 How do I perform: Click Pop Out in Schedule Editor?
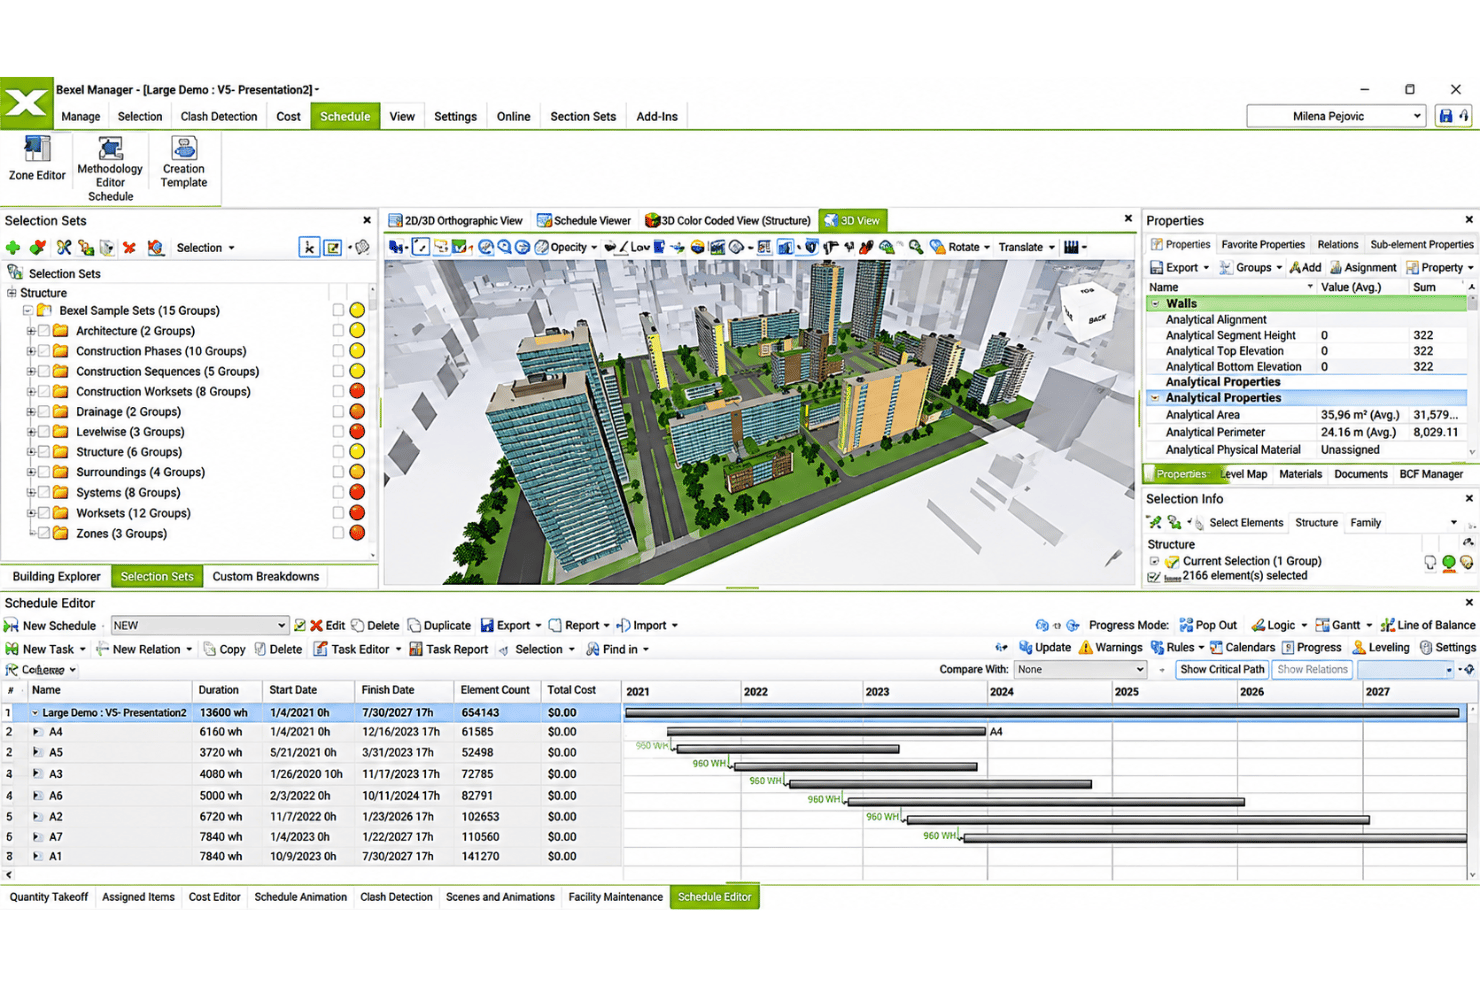coord(1208,625)
